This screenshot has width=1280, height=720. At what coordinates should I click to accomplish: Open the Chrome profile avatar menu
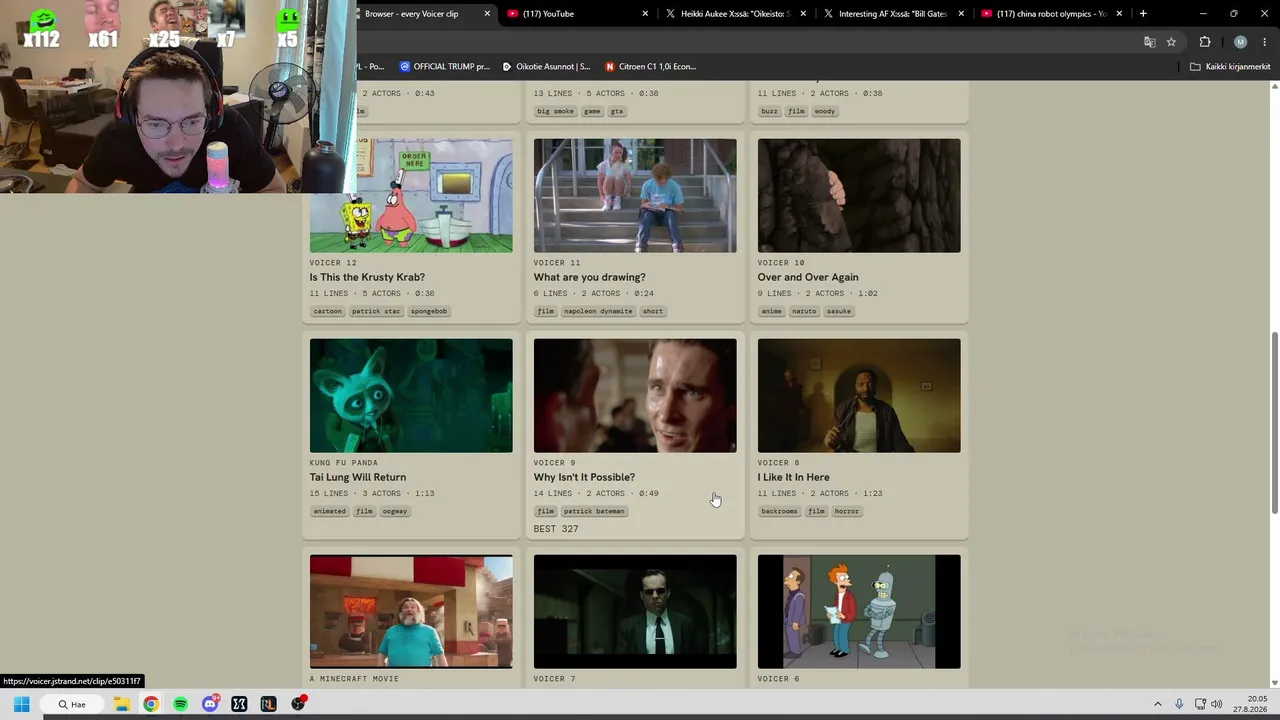point(1240,42)
